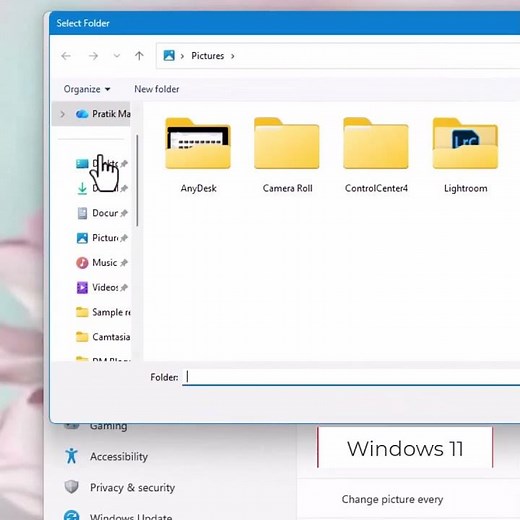Click the Folder name input field
The width and height of the screenshot is (520, 520).
351,377
